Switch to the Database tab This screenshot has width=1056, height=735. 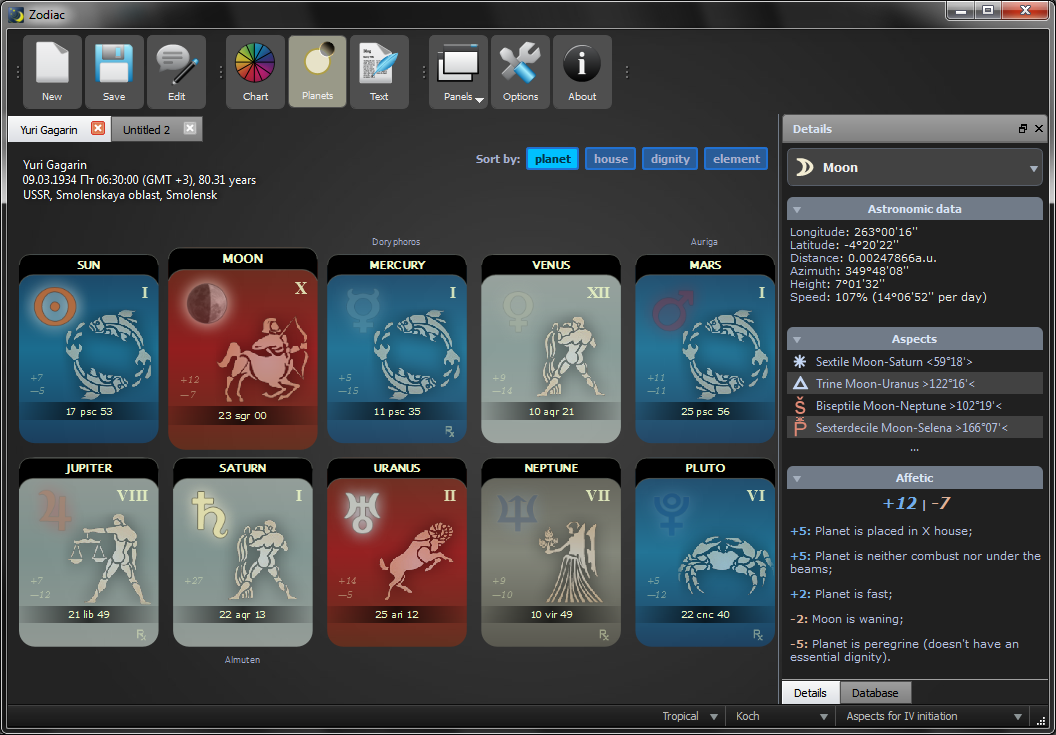pos(875,693)
